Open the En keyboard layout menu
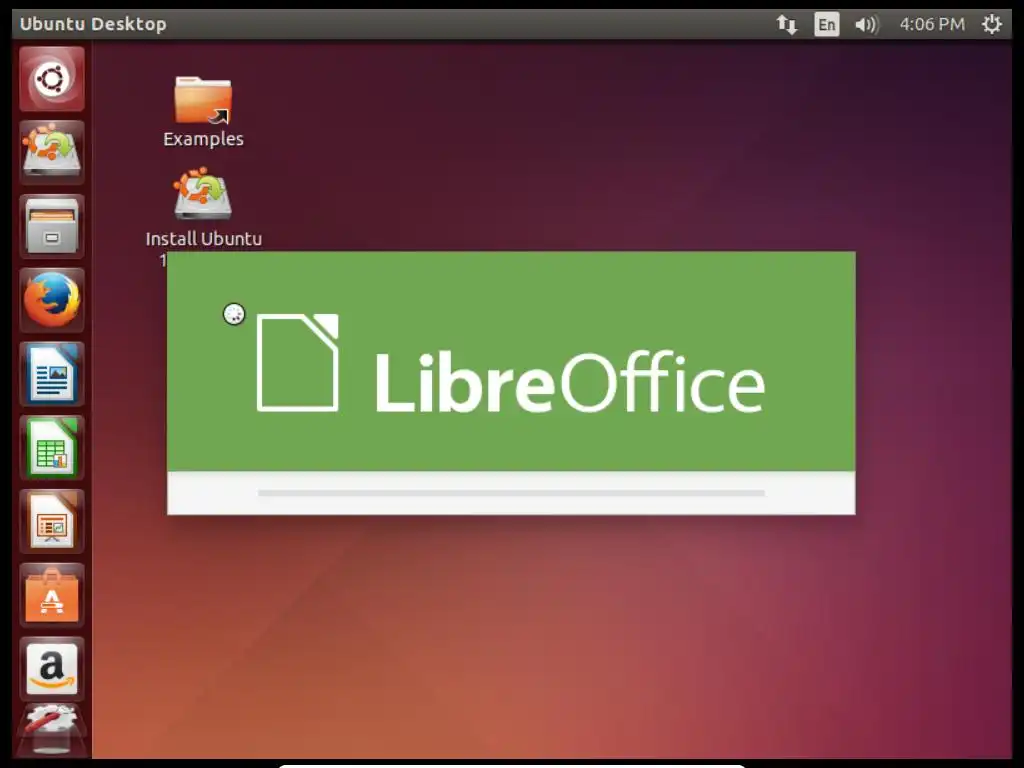 click(x=826, y=25)
